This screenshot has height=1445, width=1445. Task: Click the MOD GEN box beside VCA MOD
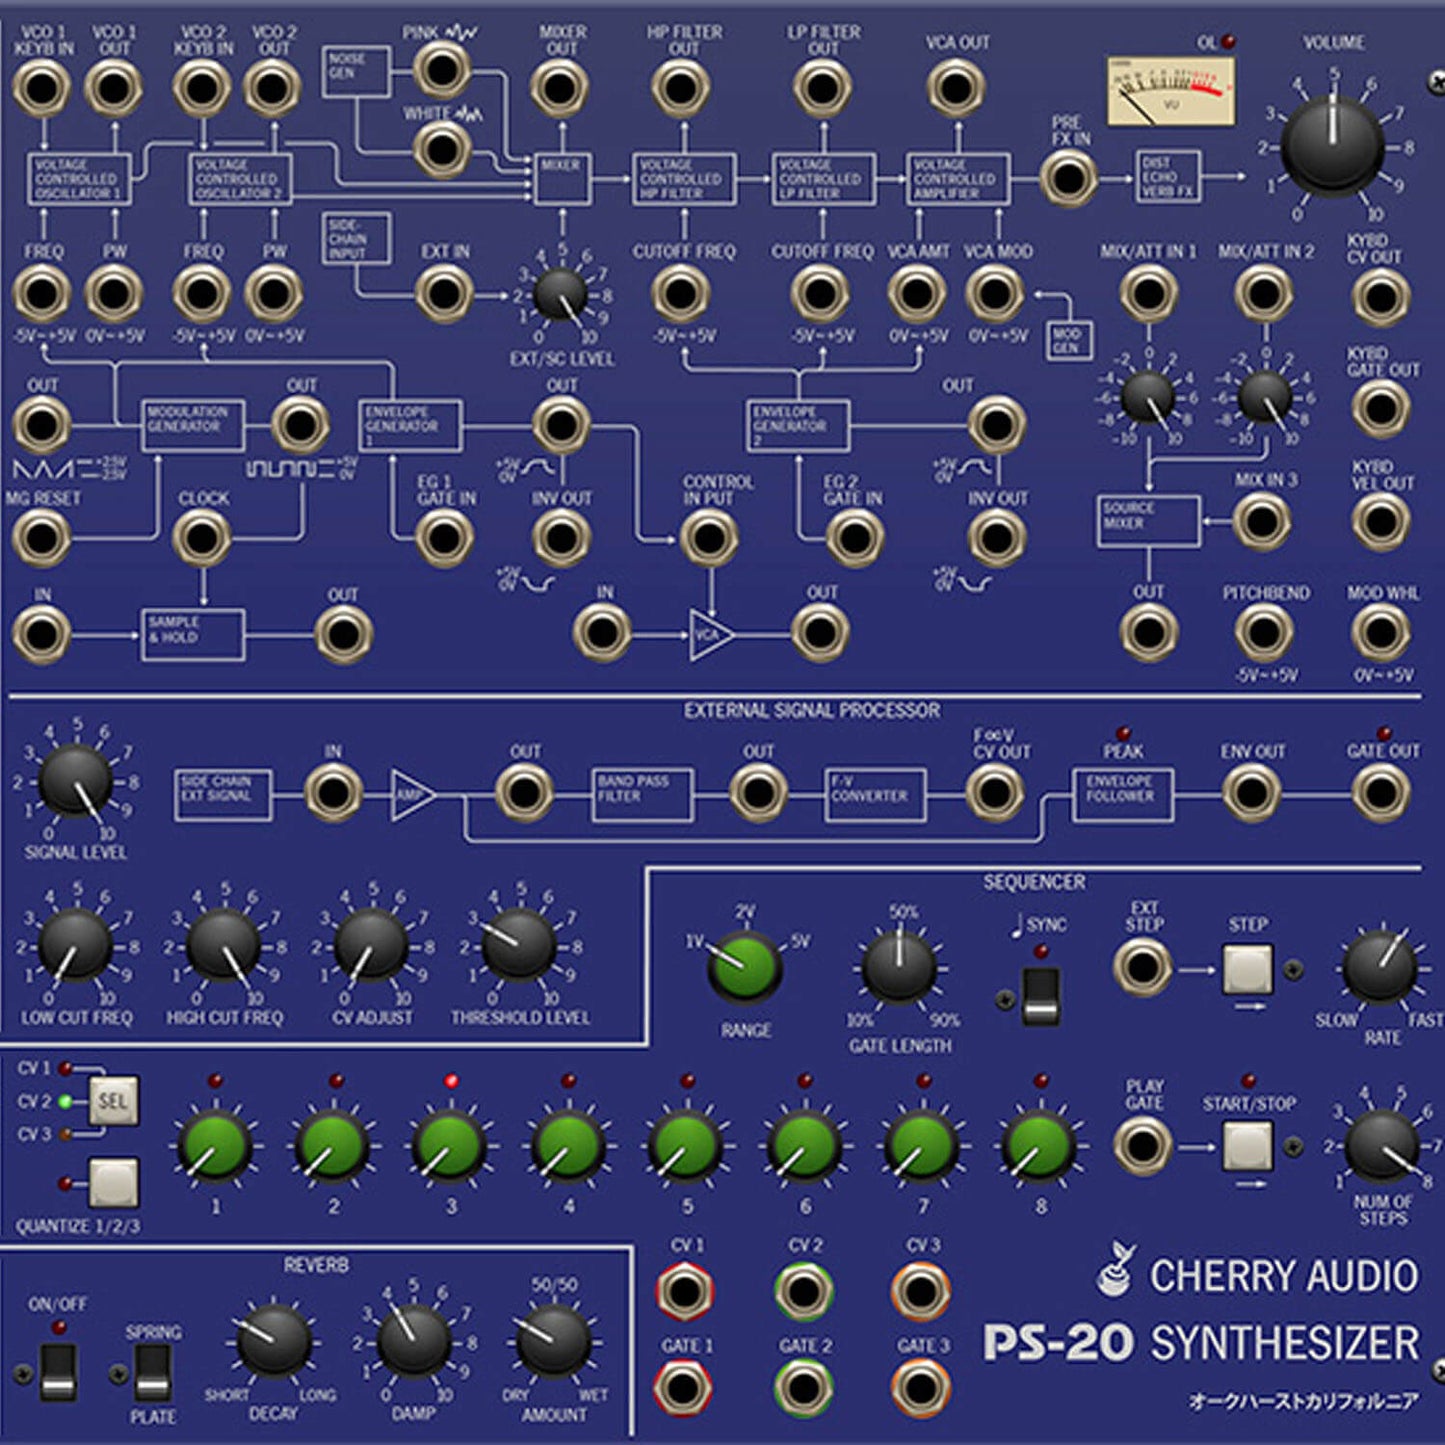point(1068,340)
